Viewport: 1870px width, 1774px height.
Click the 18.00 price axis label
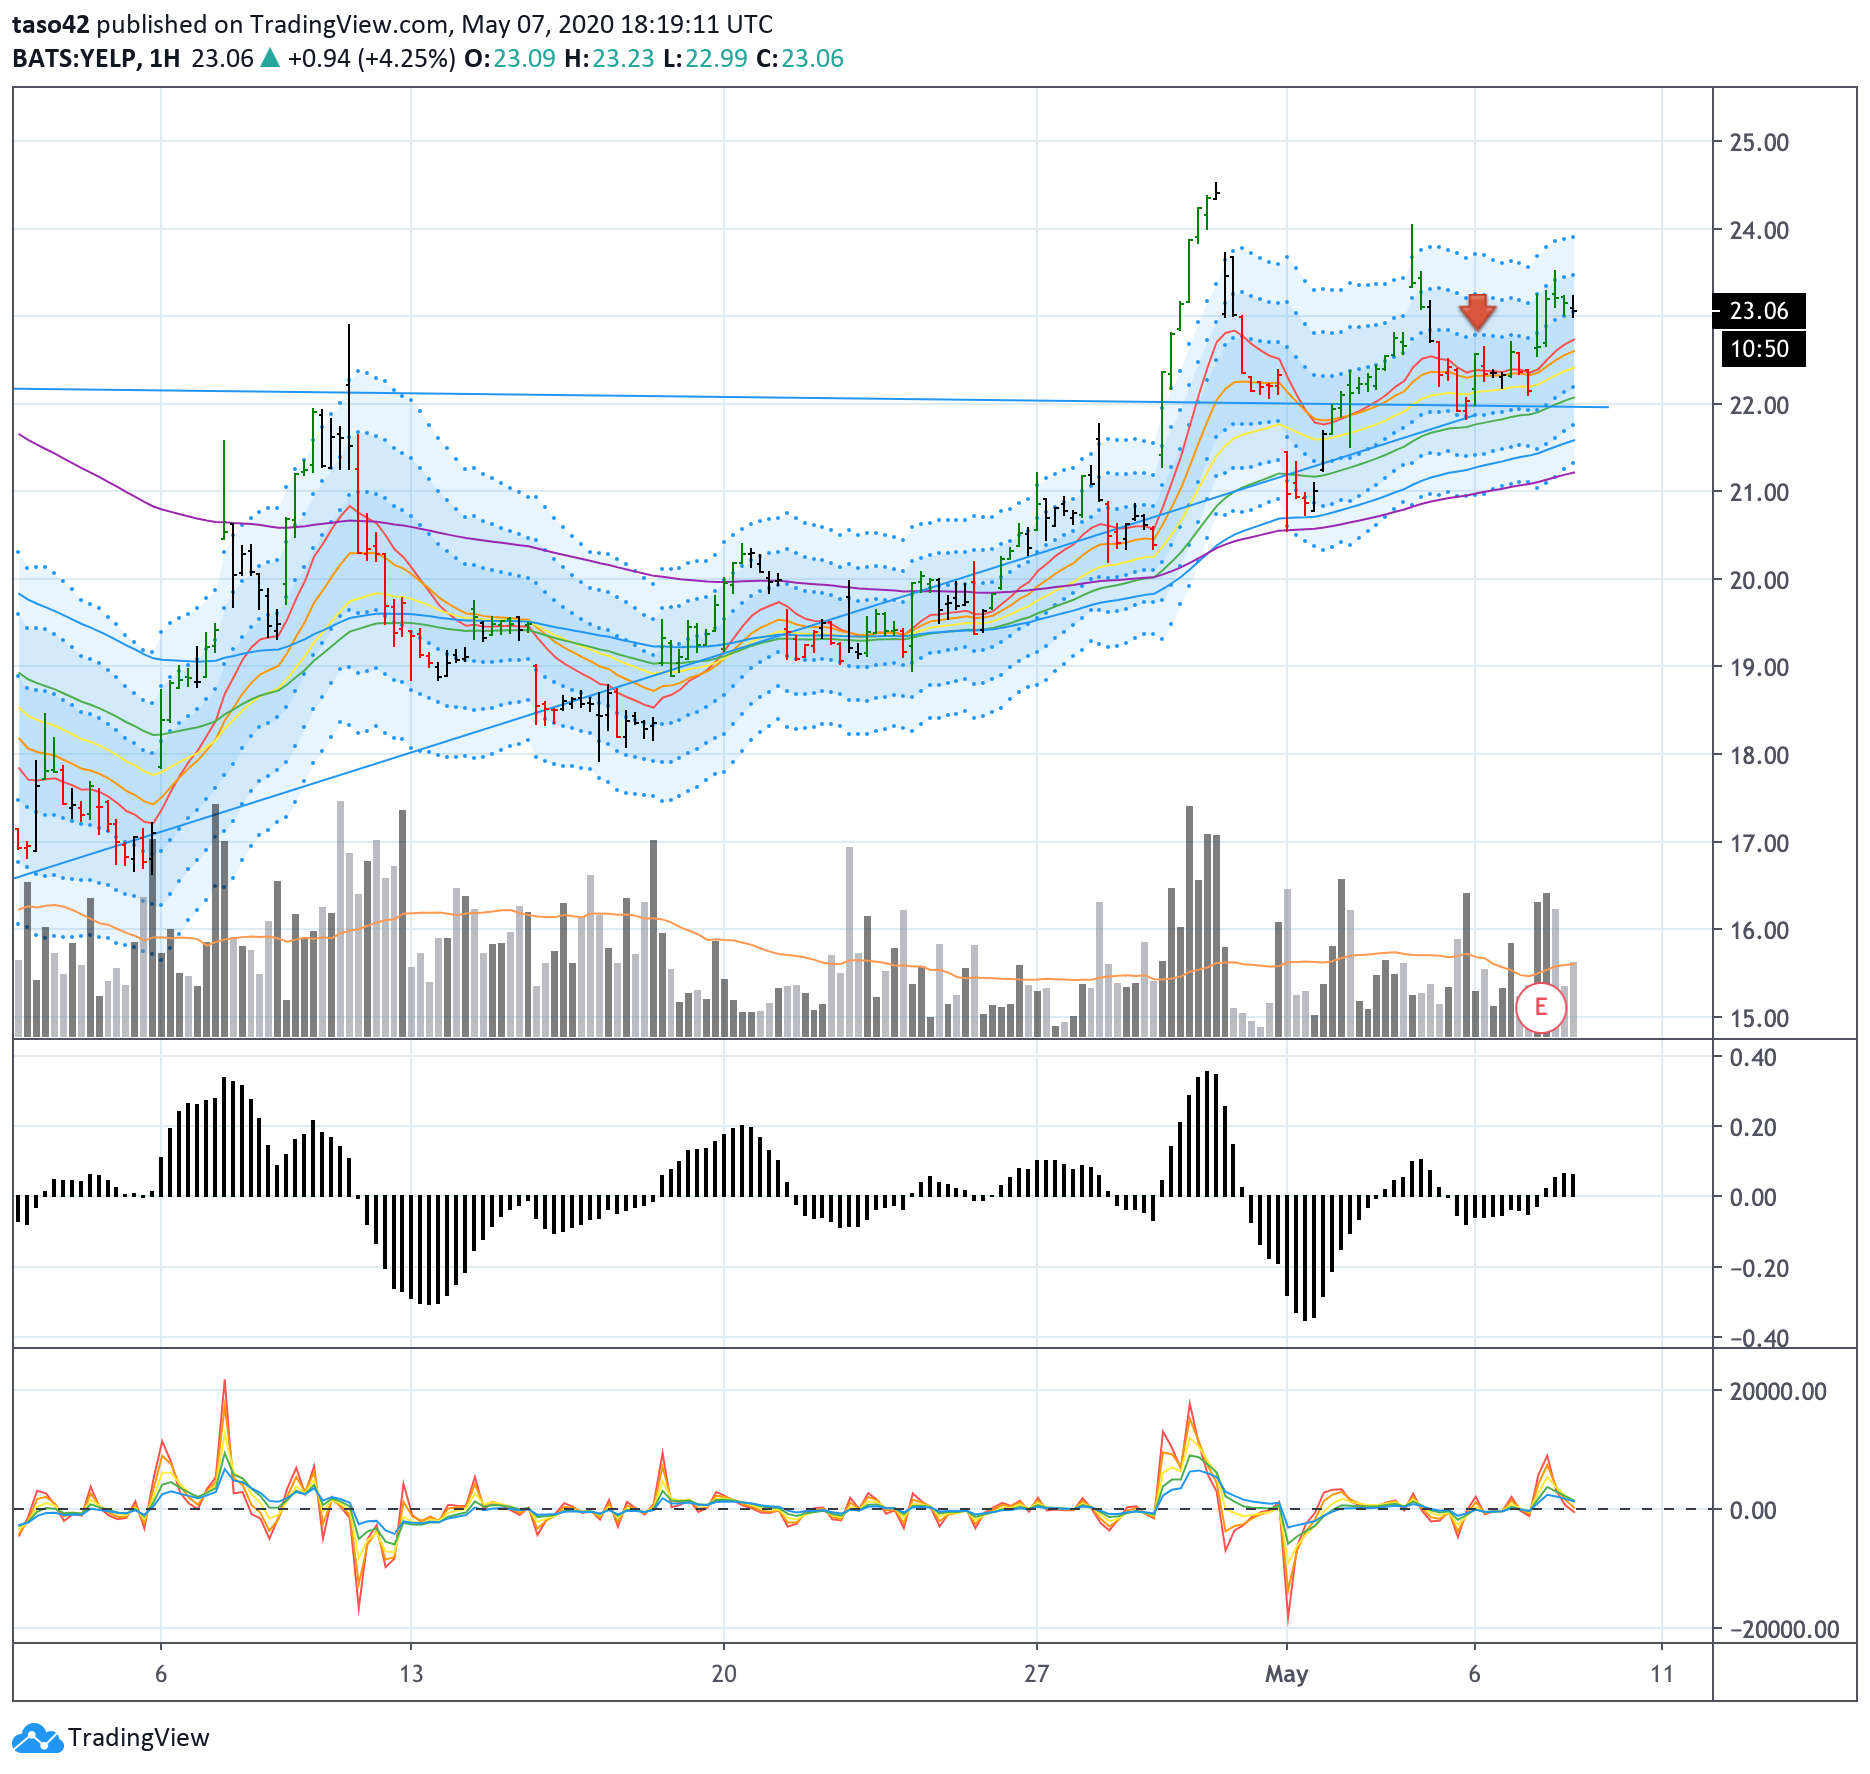pos(1759,755)
